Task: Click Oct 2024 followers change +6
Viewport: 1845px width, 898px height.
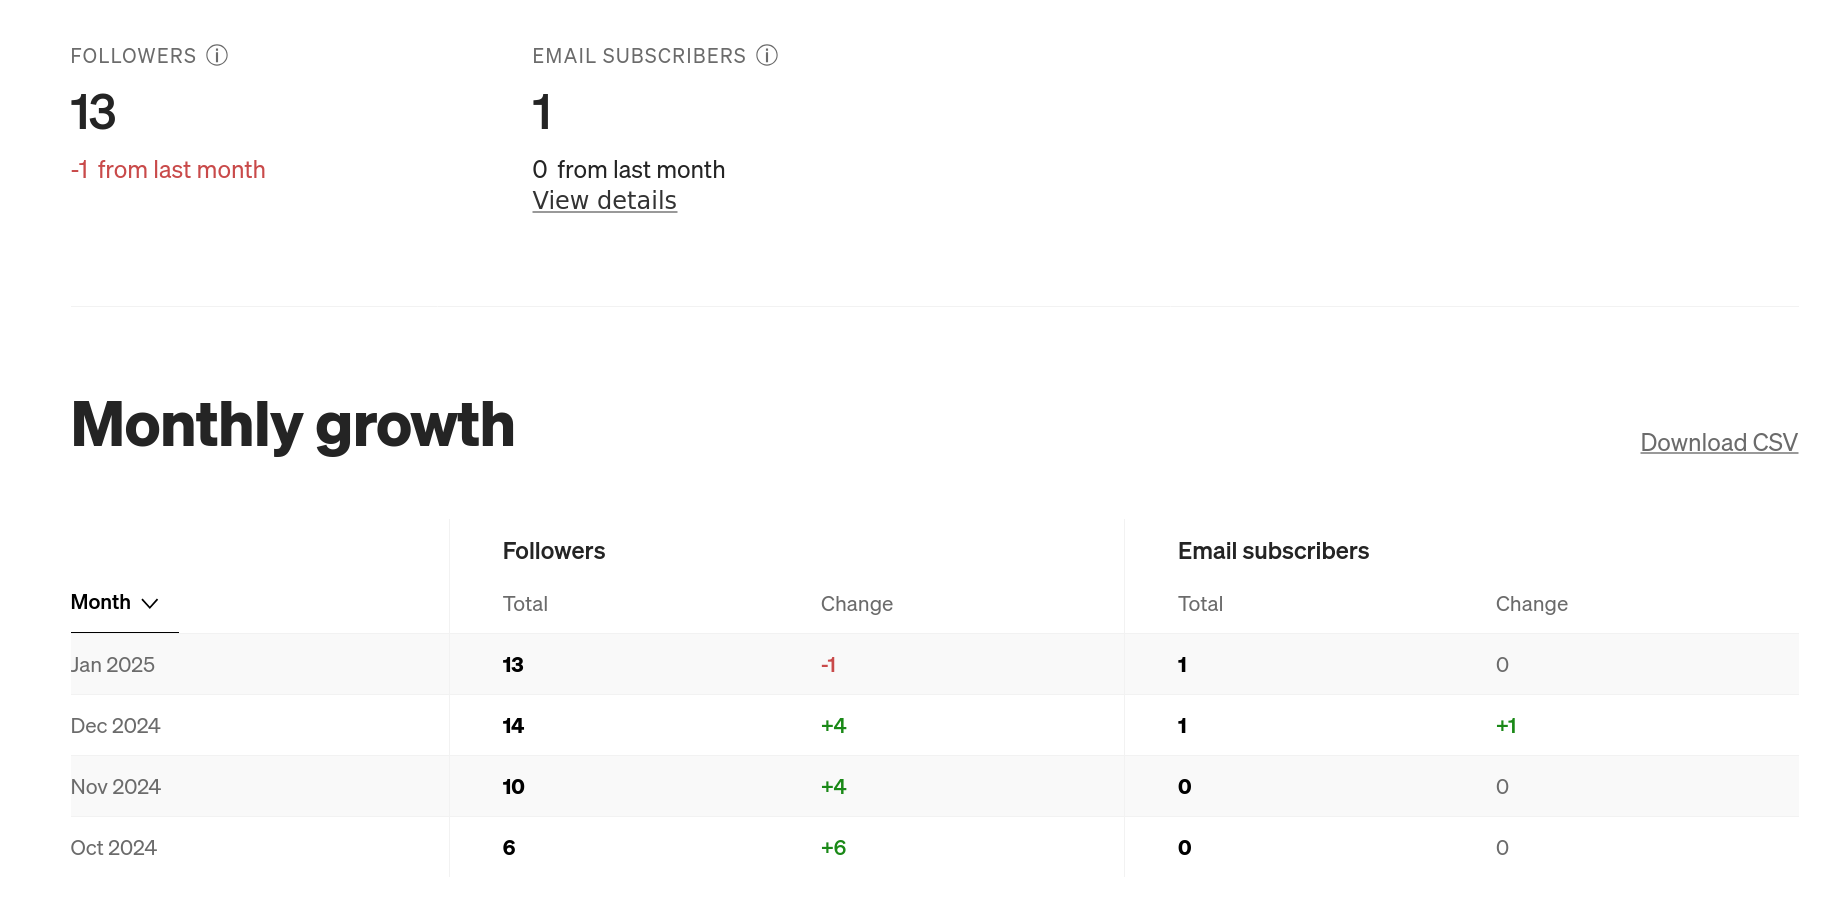Action: click(x=833, y=848)
